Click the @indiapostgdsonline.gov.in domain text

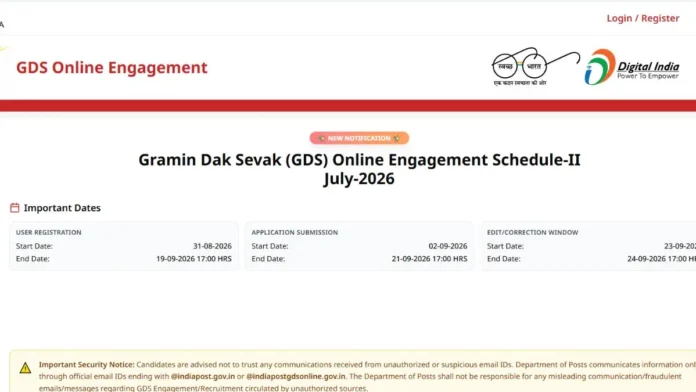pos(296,376)
